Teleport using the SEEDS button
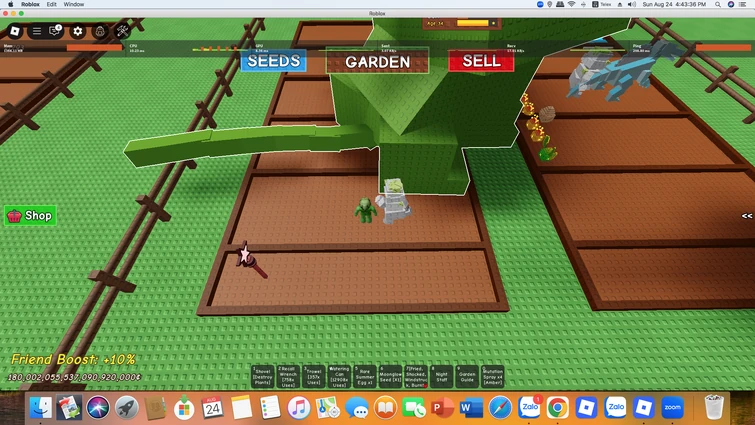 [x=273, y=61]
